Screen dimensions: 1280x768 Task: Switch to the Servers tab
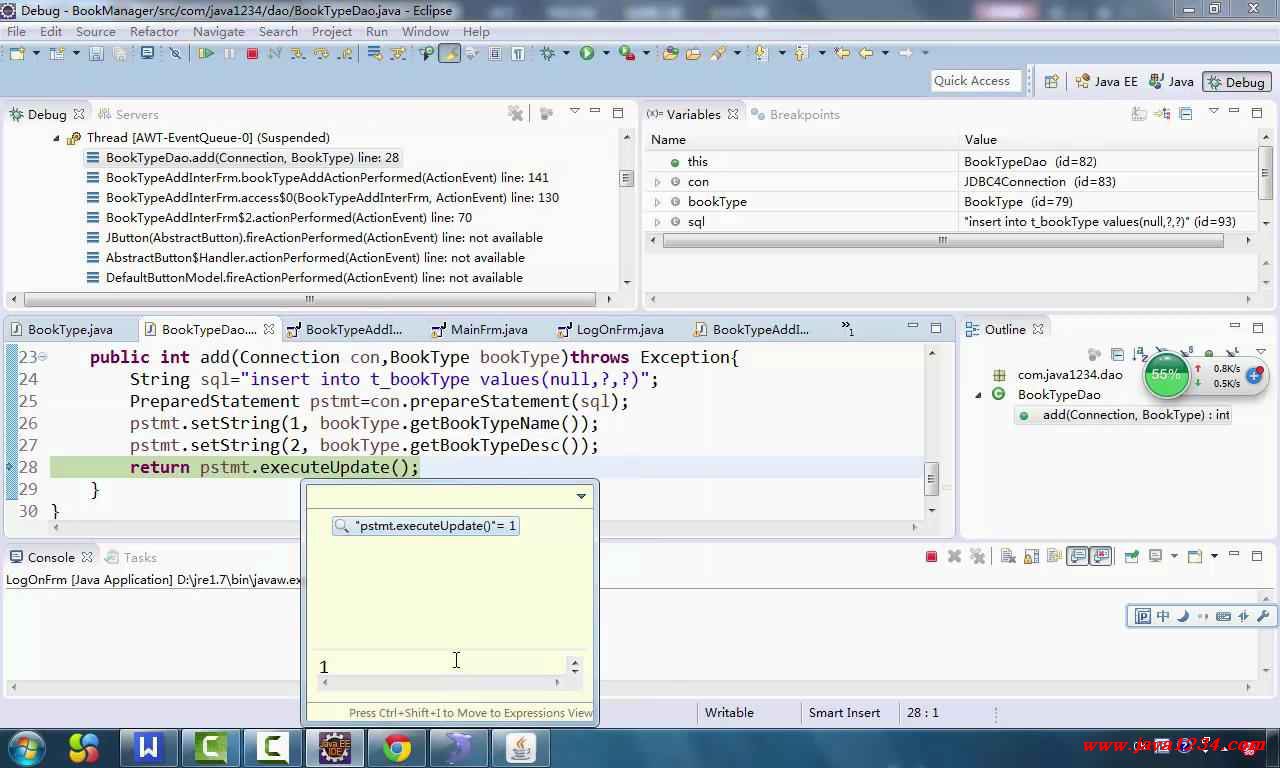point(128,114)
